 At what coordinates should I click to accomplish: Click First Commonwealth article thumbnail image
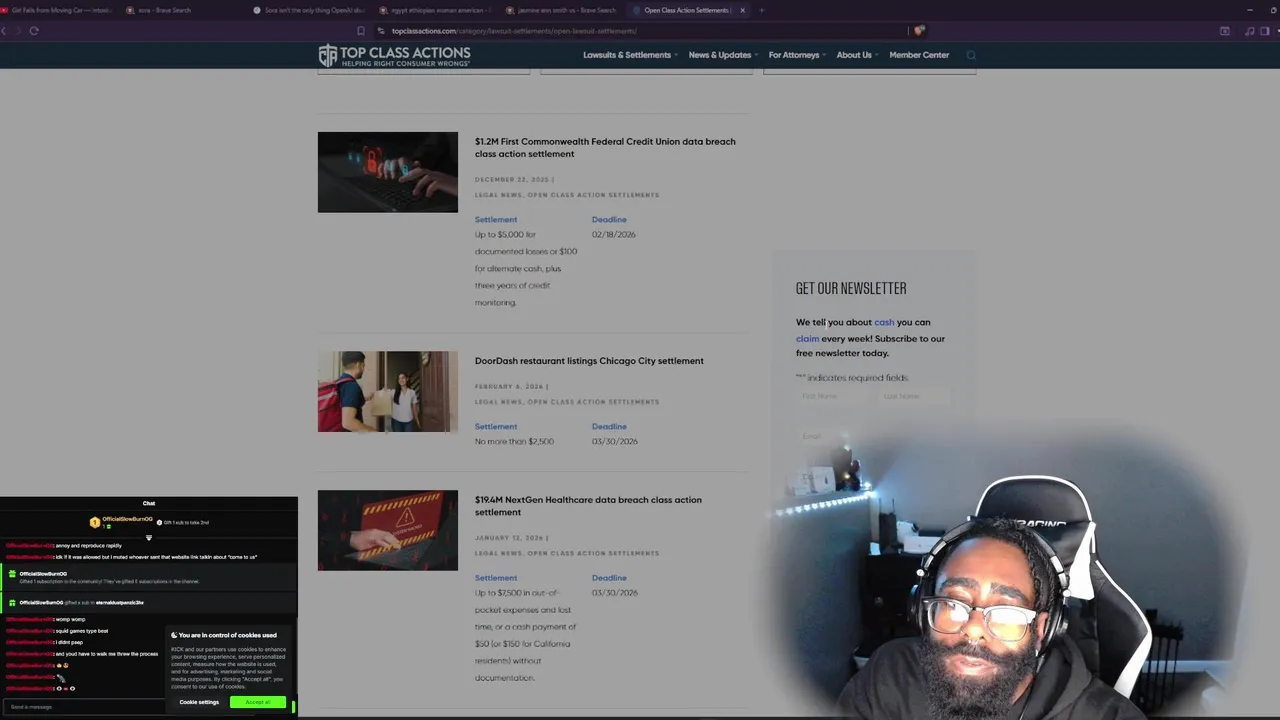click(388, 172)
